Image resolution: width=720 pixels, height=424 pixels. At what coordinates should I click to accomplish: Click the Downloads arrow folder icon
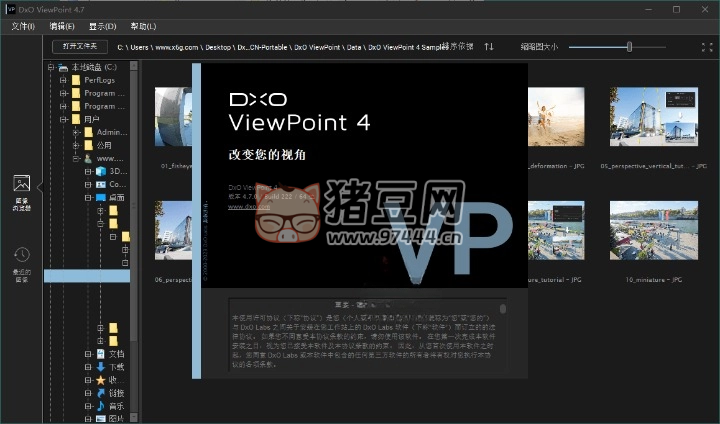coord(100,367)
